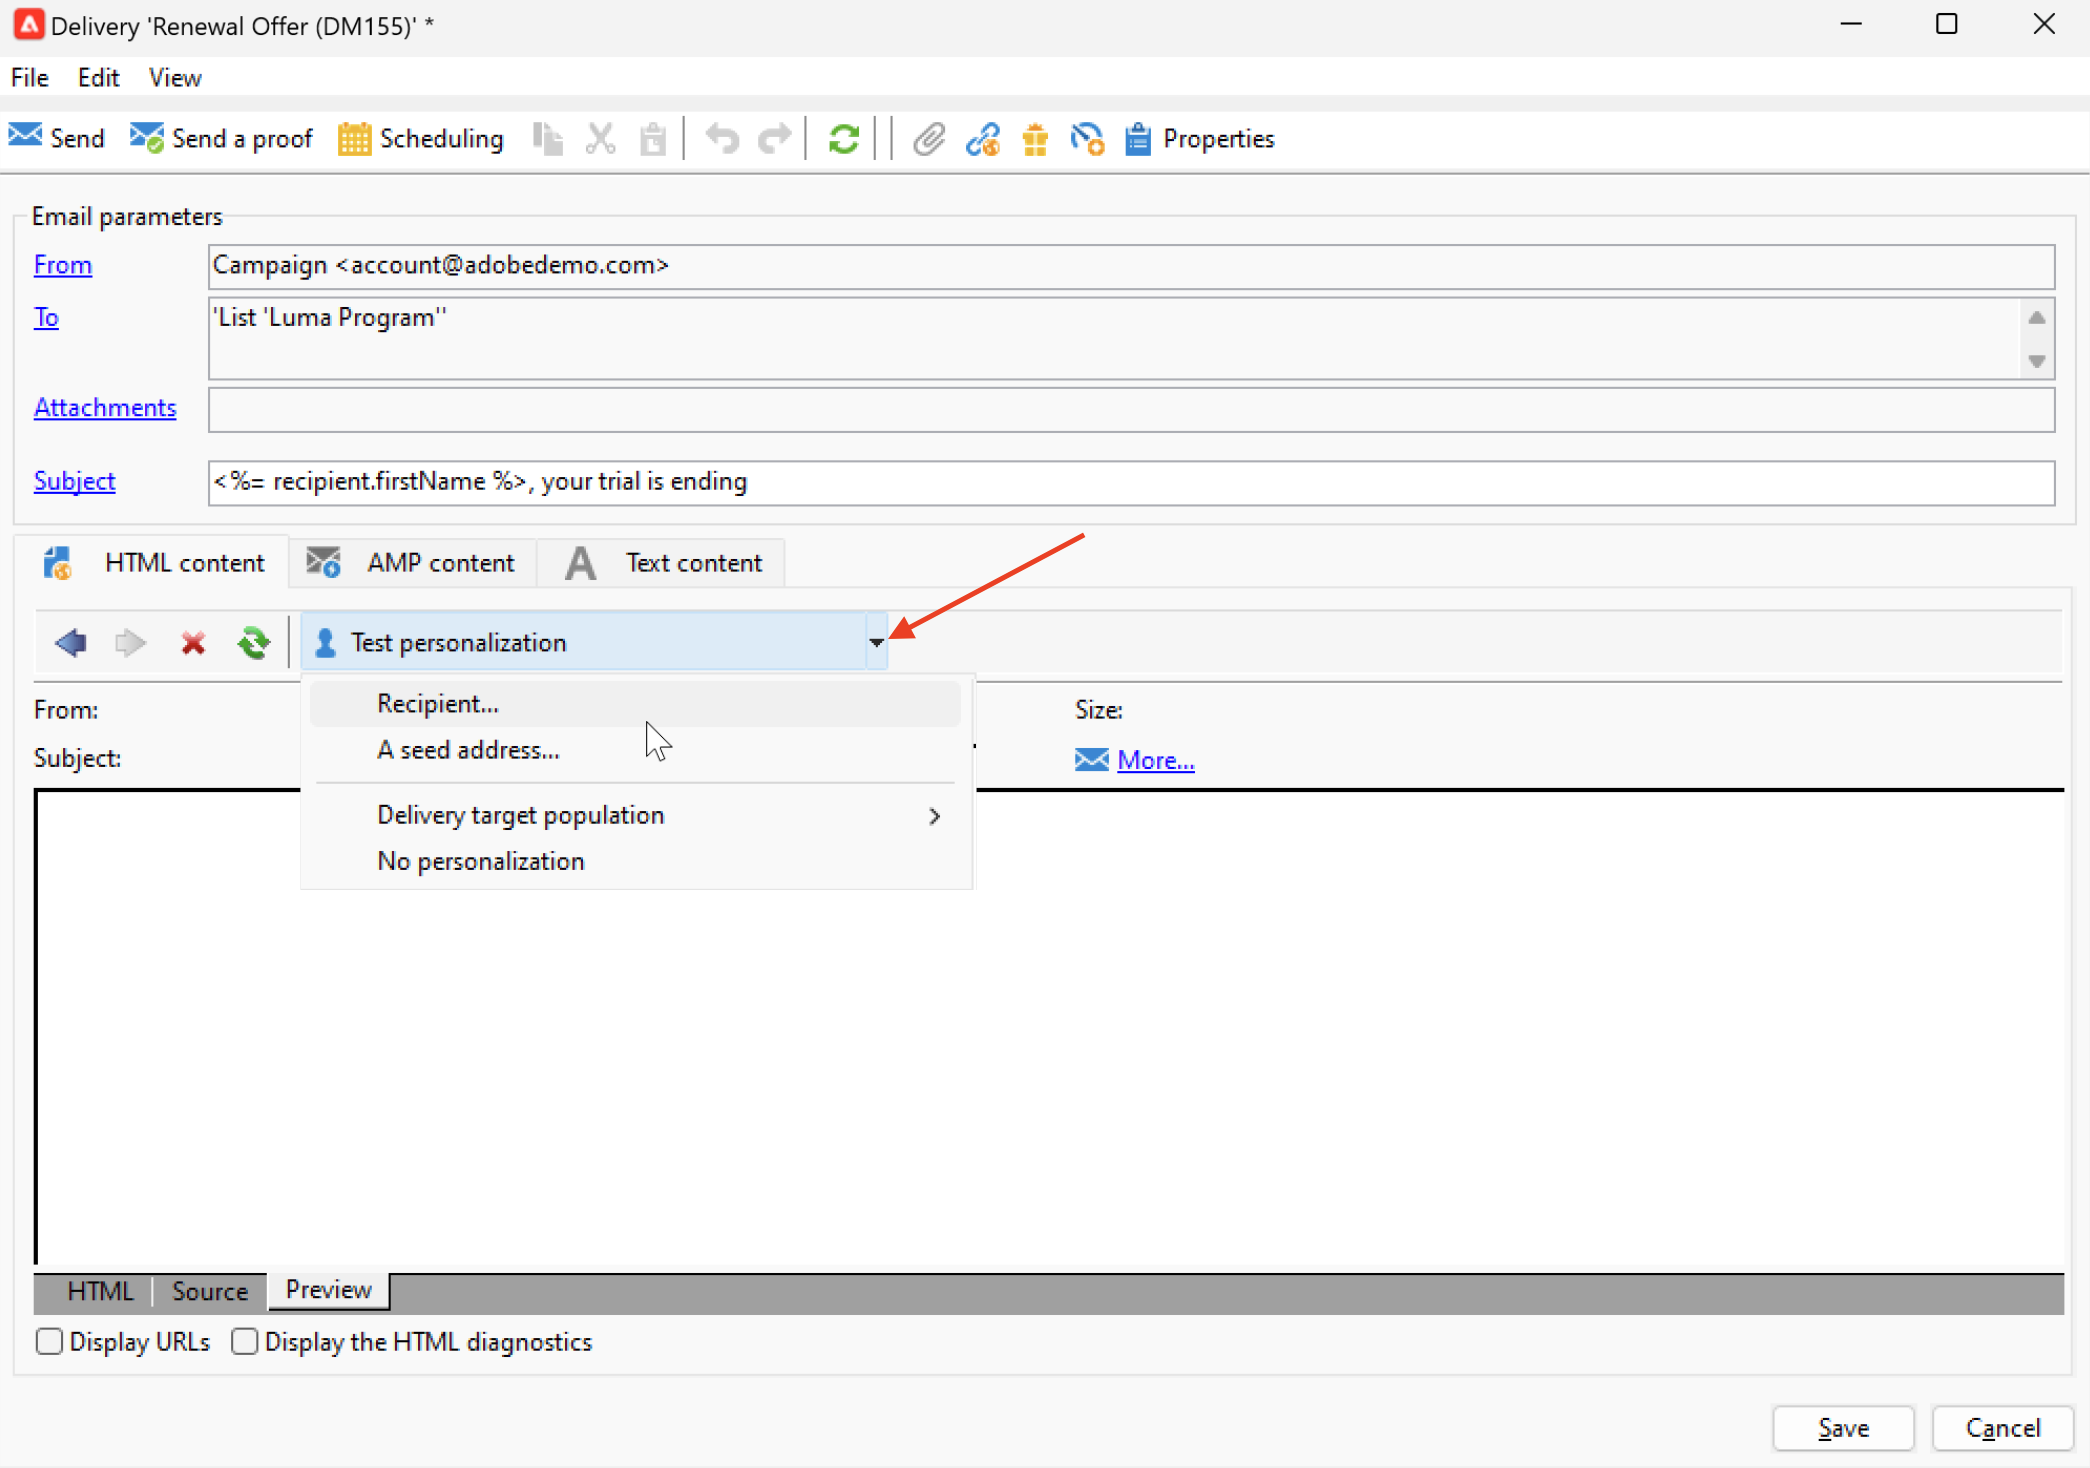Viewport: 2090px width, 1468px height.
Task: Click the Save button
Action: click(x=1842, y=1428)
